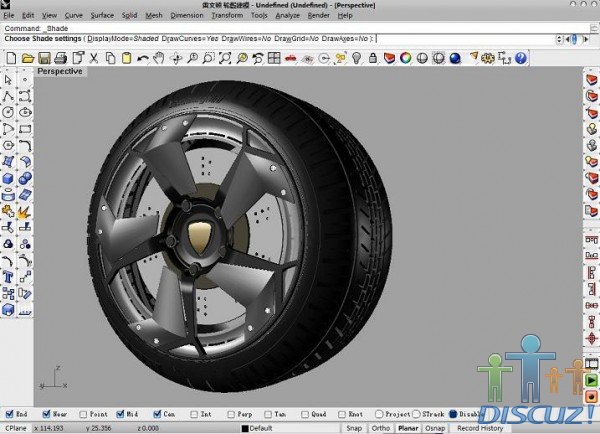Open the Transform menu
The width and height of the screenshot is (600, 434).
[227, 15]
